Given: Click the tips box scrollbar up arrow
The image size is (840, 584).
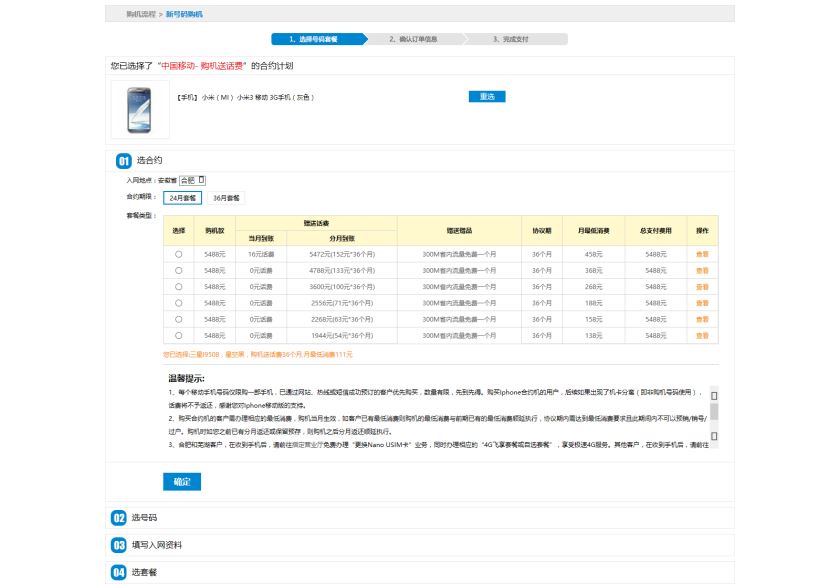Looking at the screenshot, I should 714,396.
